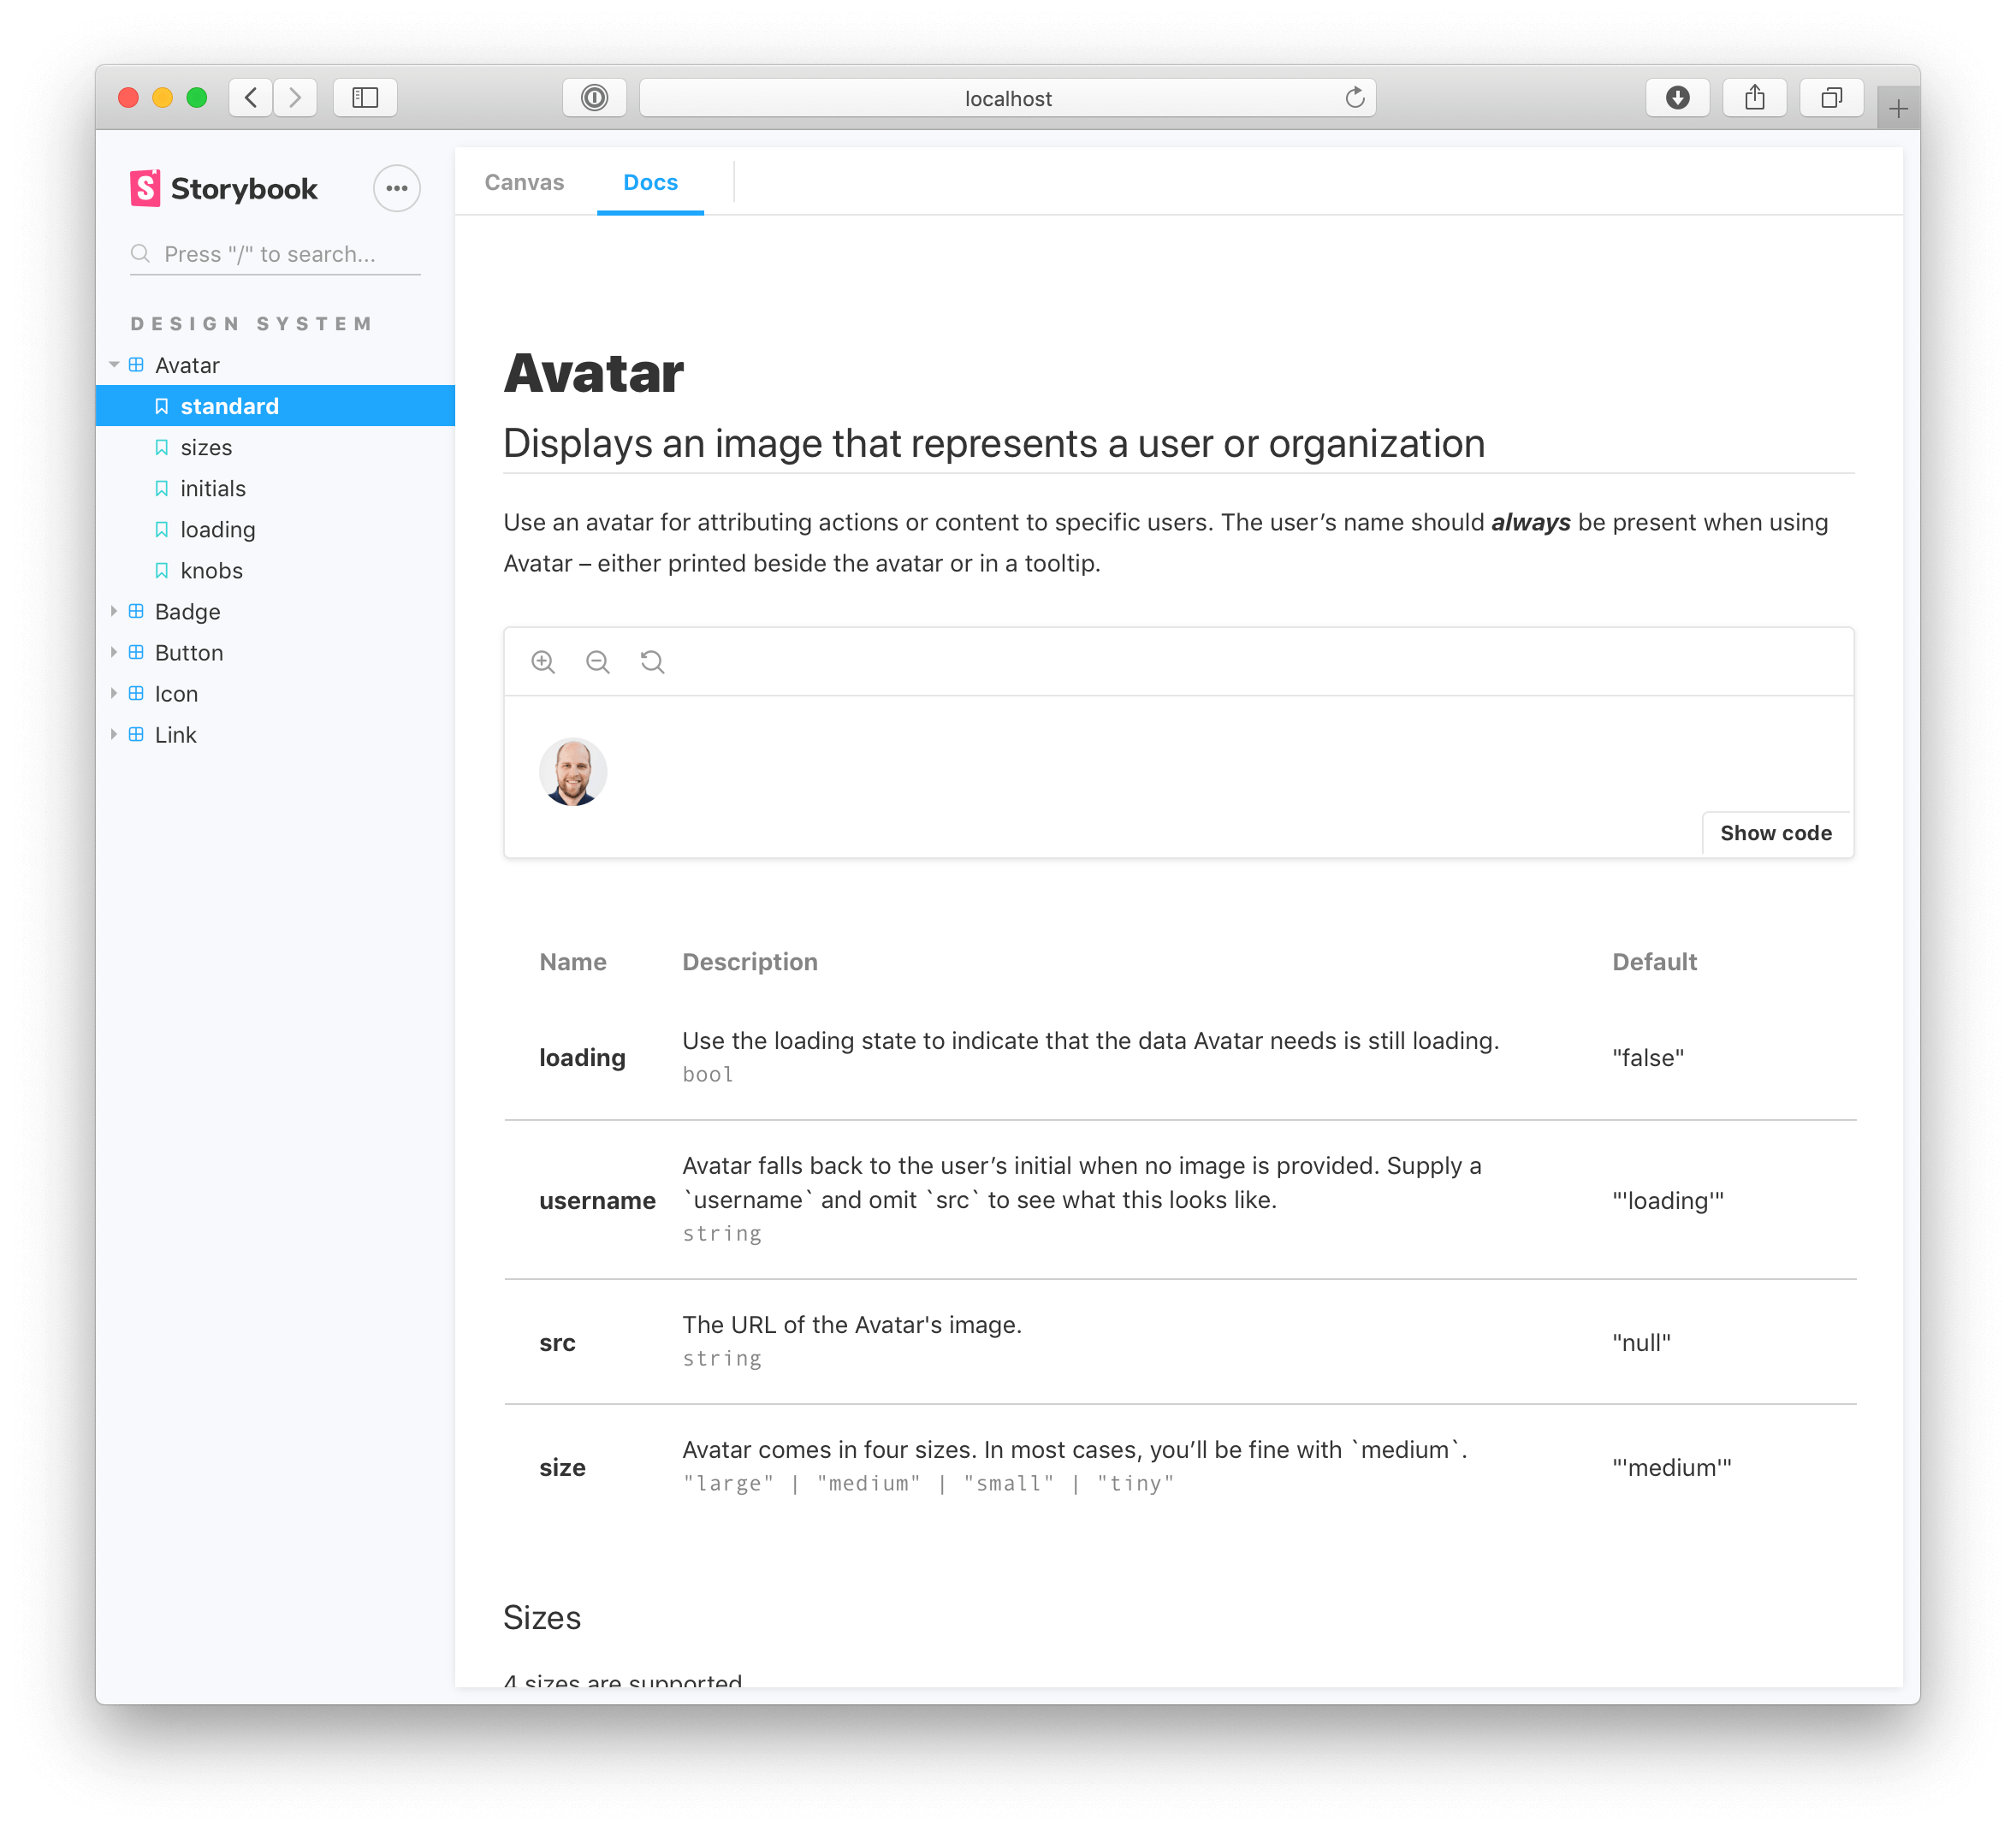Select the Docs tab
Viewport: 2016px width, 1831px height.
click(x=649, y=181)
